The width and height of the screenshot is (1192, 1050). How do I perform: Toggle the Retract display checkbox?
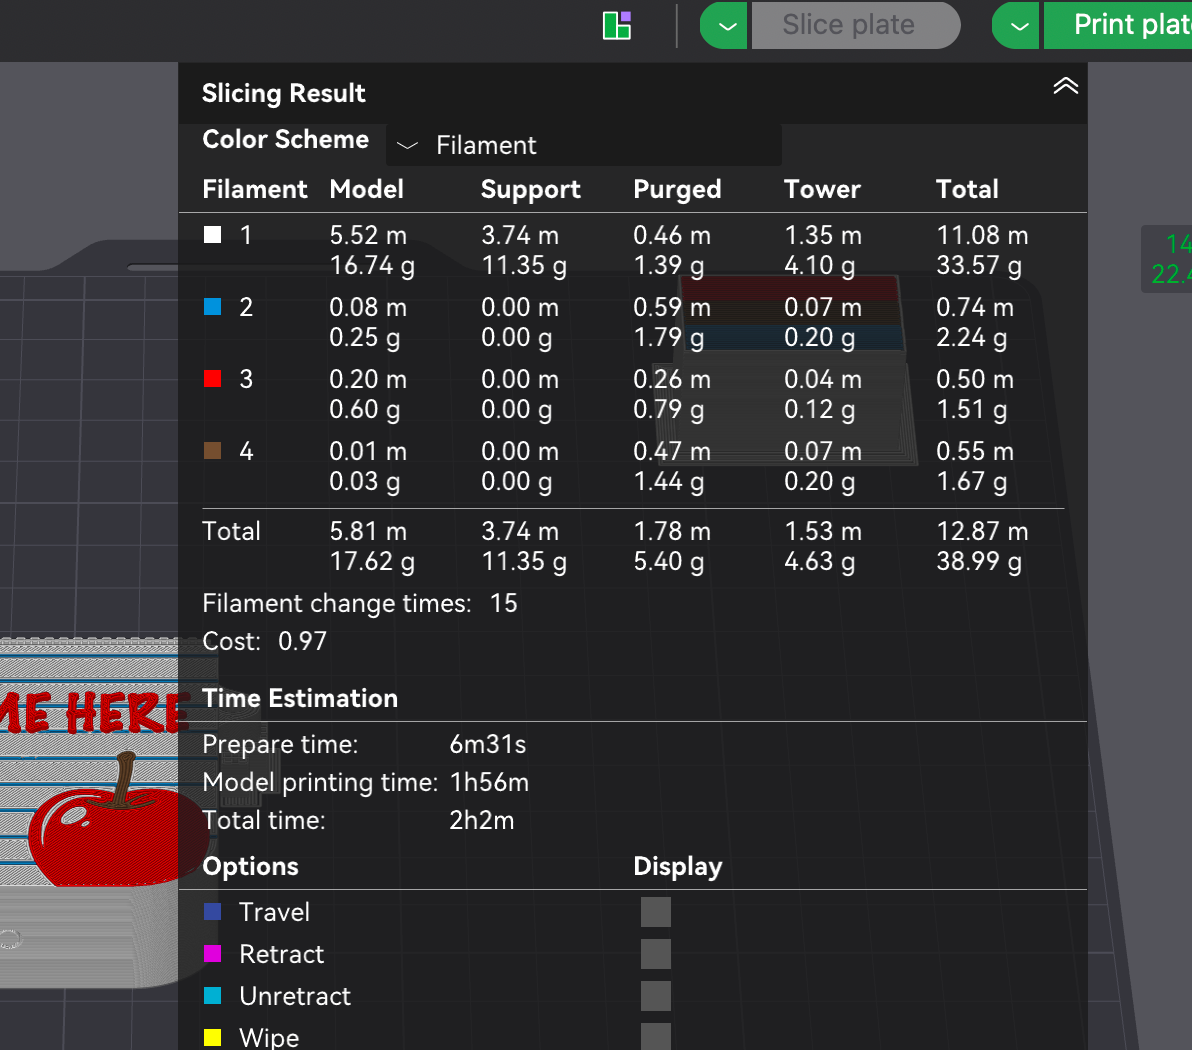(655, 953)
